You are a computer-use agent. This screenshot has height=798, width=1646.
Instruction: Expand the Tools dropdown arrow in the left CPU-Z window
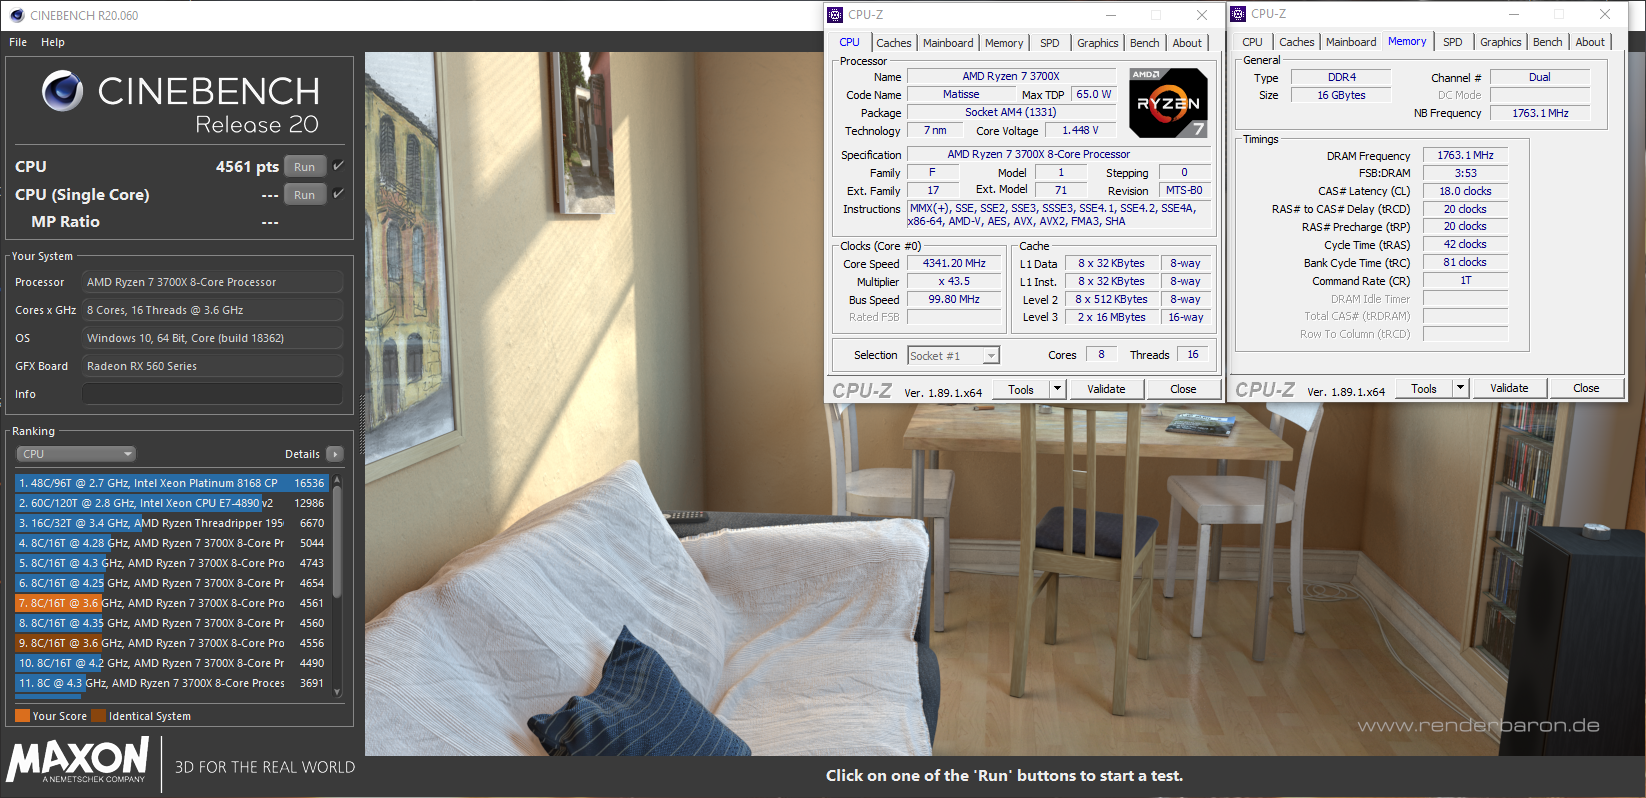coord(1057,389)
